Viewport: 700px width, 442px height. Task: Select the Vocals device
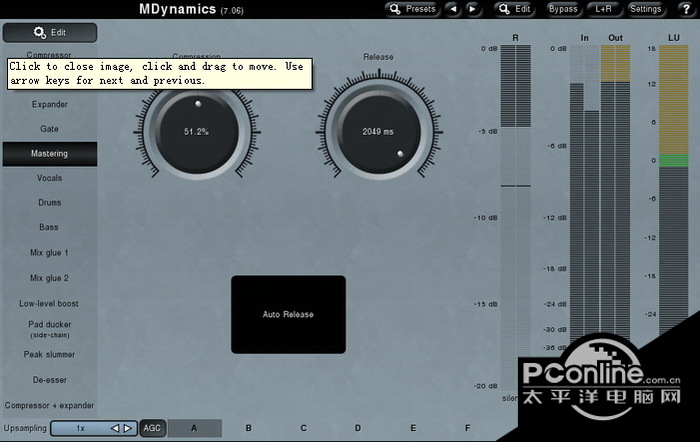tap(50, 178)
